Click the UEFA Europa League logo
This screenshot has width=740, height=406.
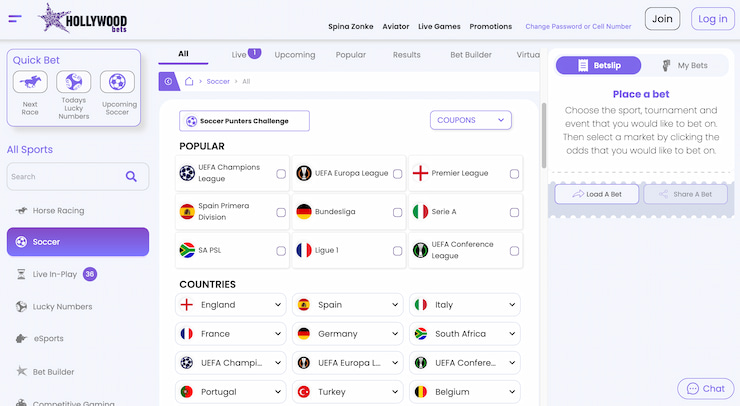(304, 173)
